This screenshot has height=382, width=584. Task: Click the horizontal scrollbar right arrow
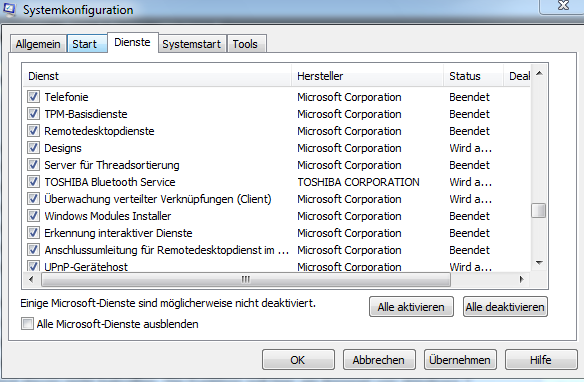point(521,279)
